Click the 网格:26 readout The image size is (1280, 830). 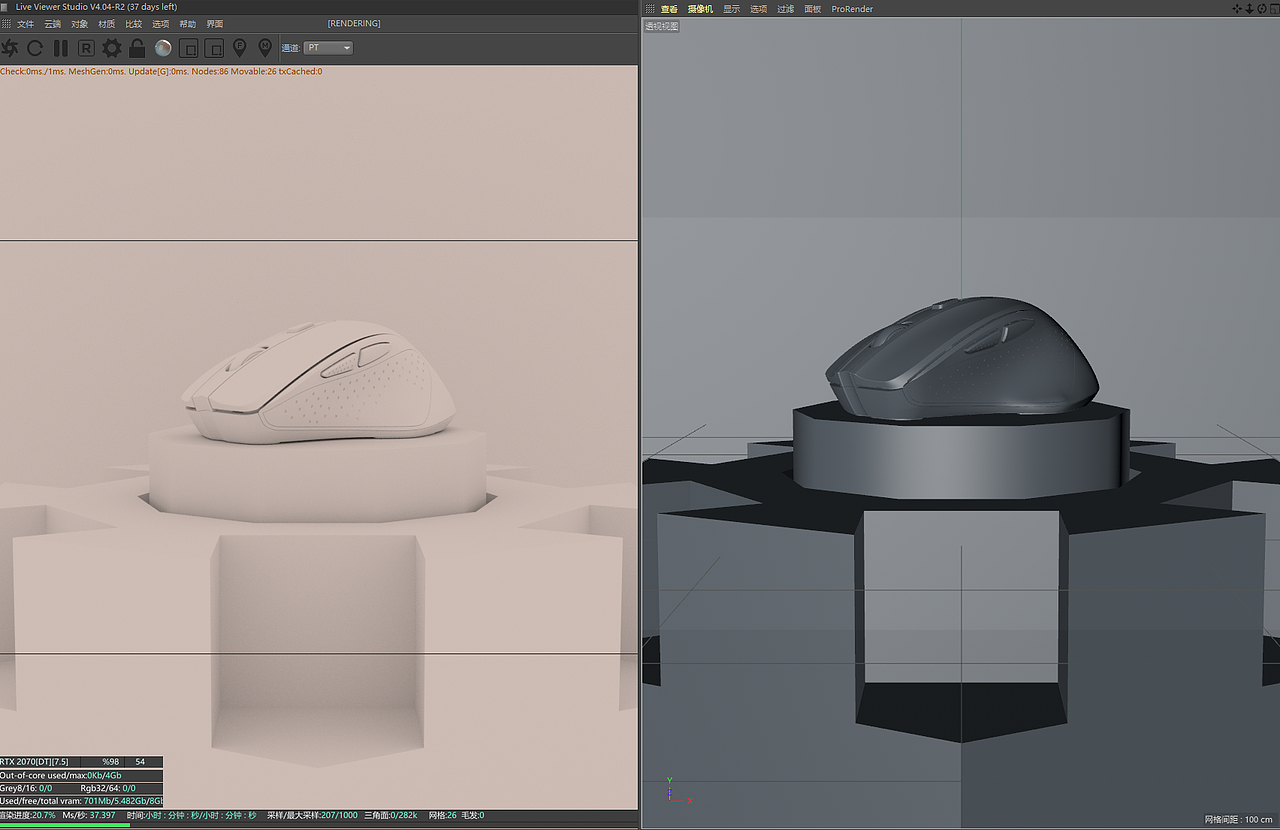click(x=442, y=815)
